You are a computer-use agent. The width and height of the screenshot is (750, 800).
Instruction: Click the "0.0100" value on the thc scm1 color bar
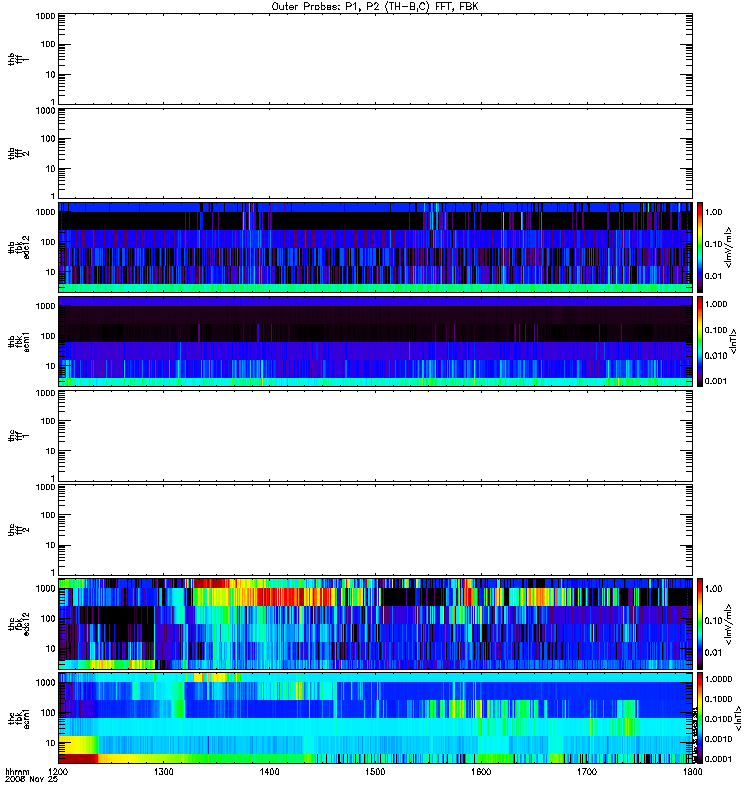click(718, 719)
